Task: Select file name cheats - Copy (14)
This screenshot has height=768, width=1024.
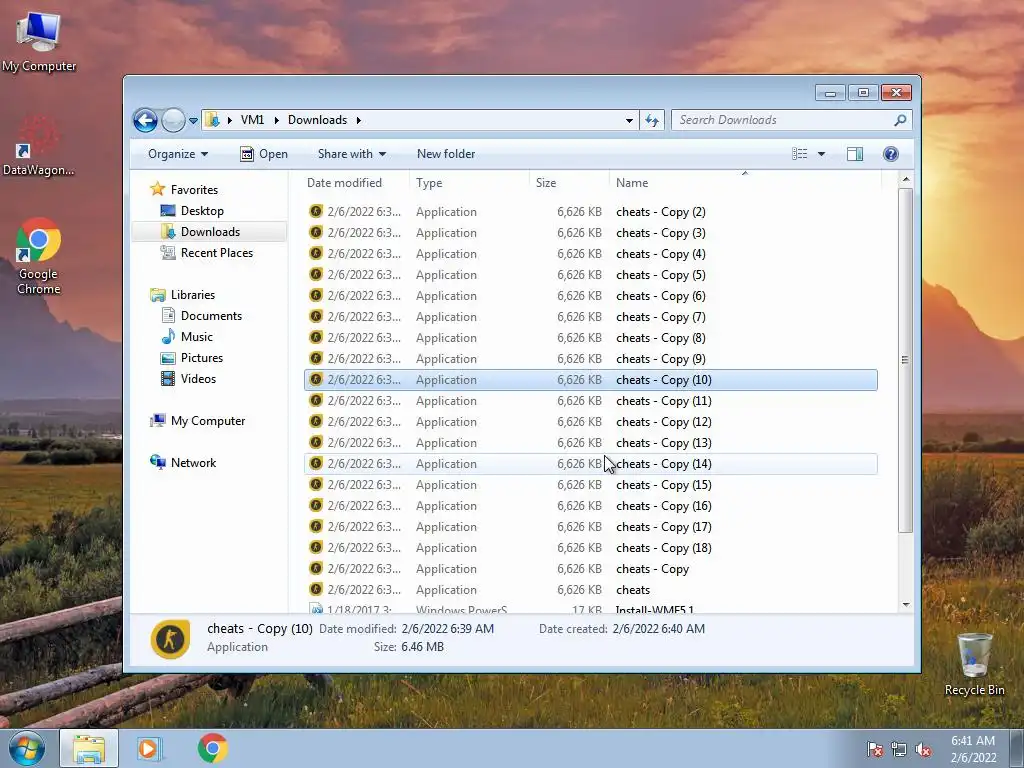Action: pos(664,464)
